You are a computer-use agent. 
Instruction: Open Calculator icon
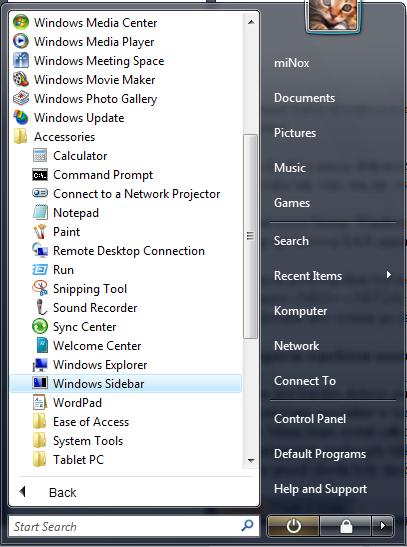[x=40, y=155]
